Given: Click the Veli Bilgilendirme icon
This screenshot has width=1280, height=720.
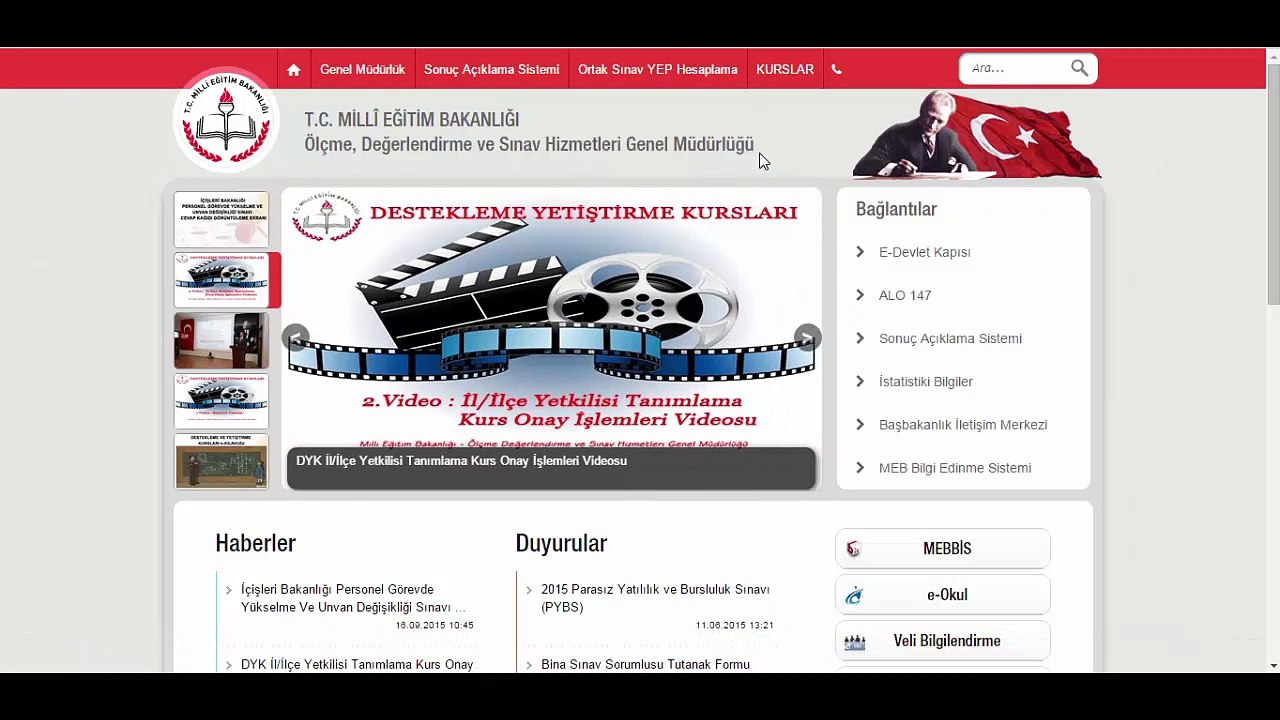Looking at the screenshot, I should click(854, 642).
